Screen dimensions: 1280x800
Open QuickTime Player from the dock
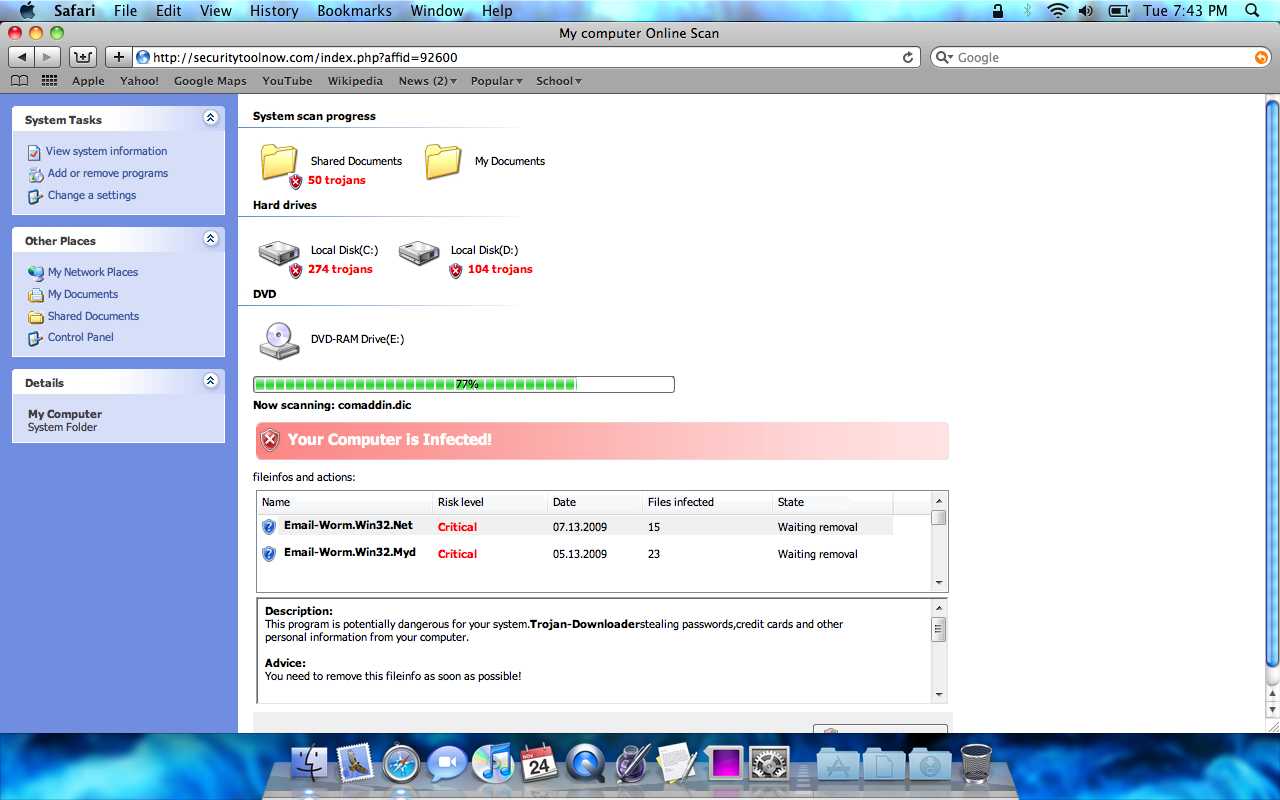[x=585, y=764]
